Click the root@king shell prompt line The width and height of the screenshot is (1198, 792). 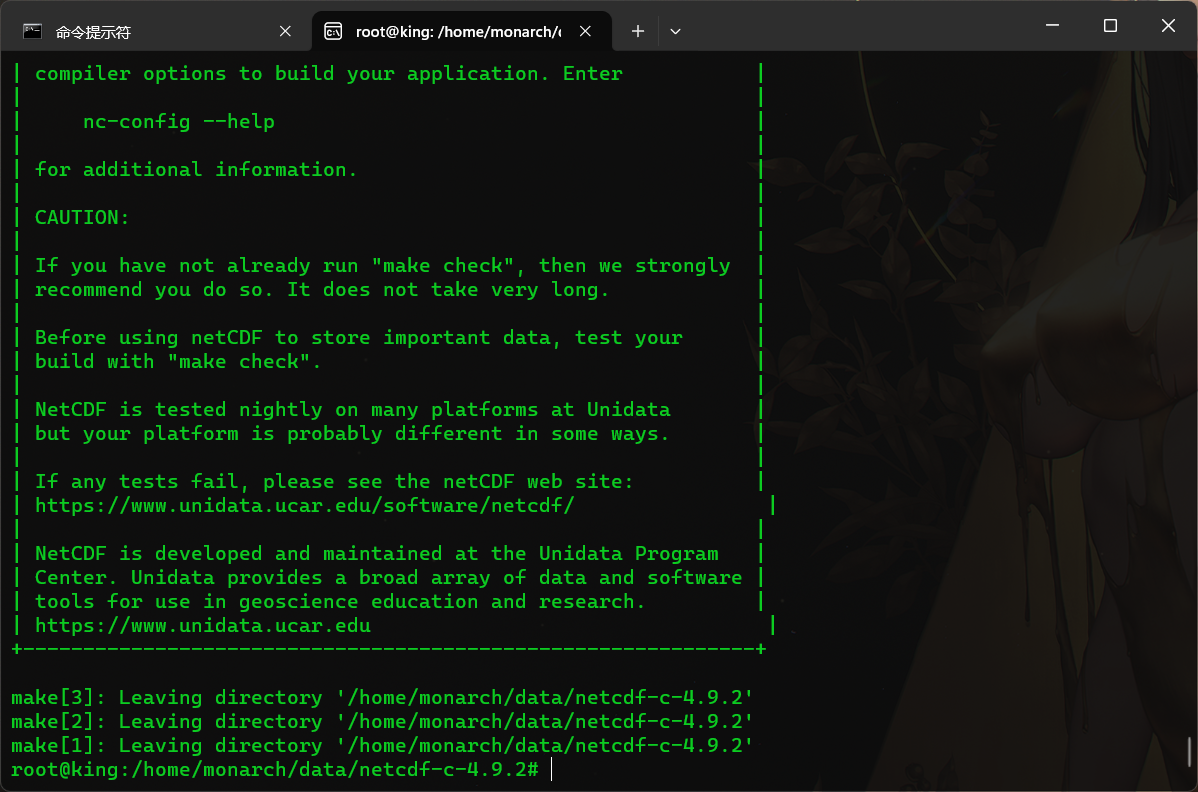point(275,769)
